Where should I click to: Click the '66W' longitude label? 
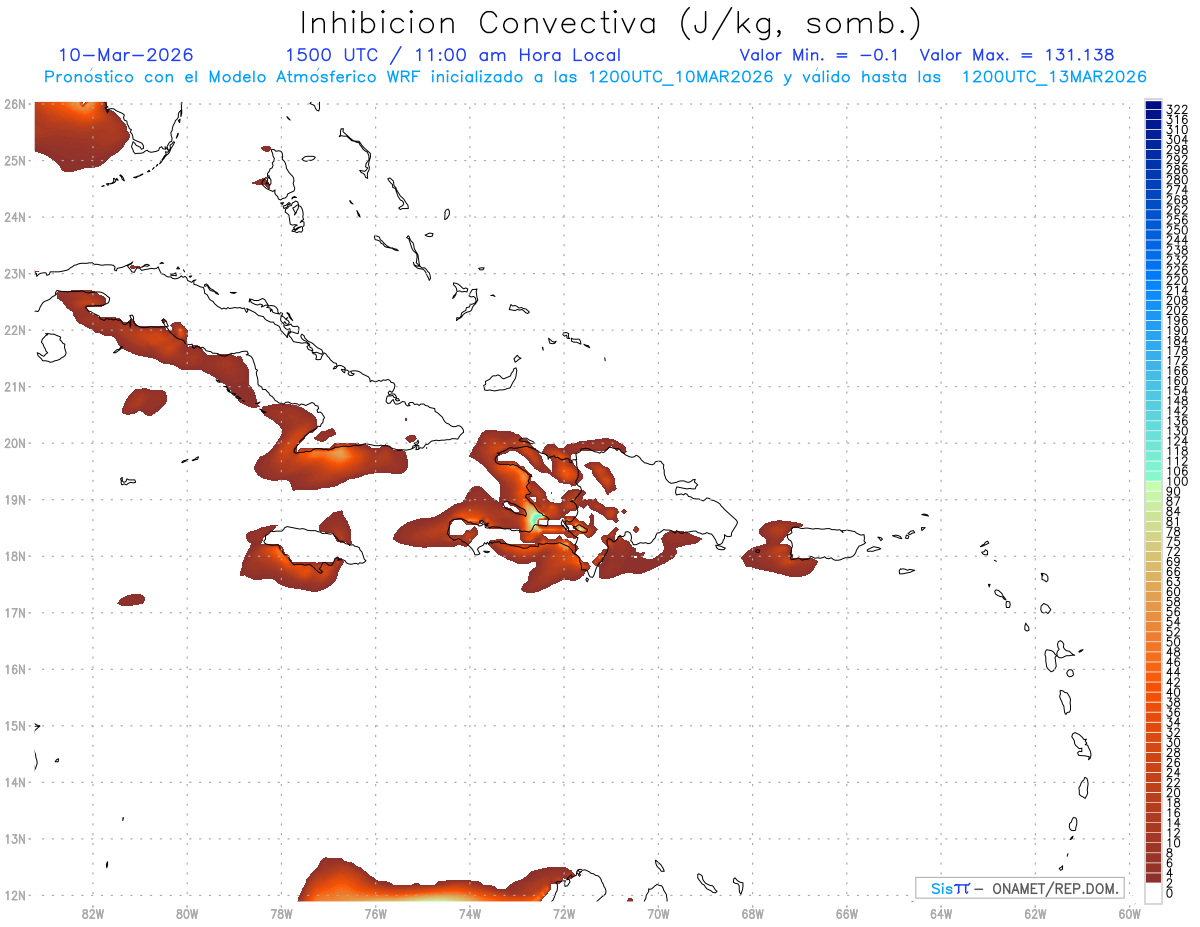pos(846,913)
